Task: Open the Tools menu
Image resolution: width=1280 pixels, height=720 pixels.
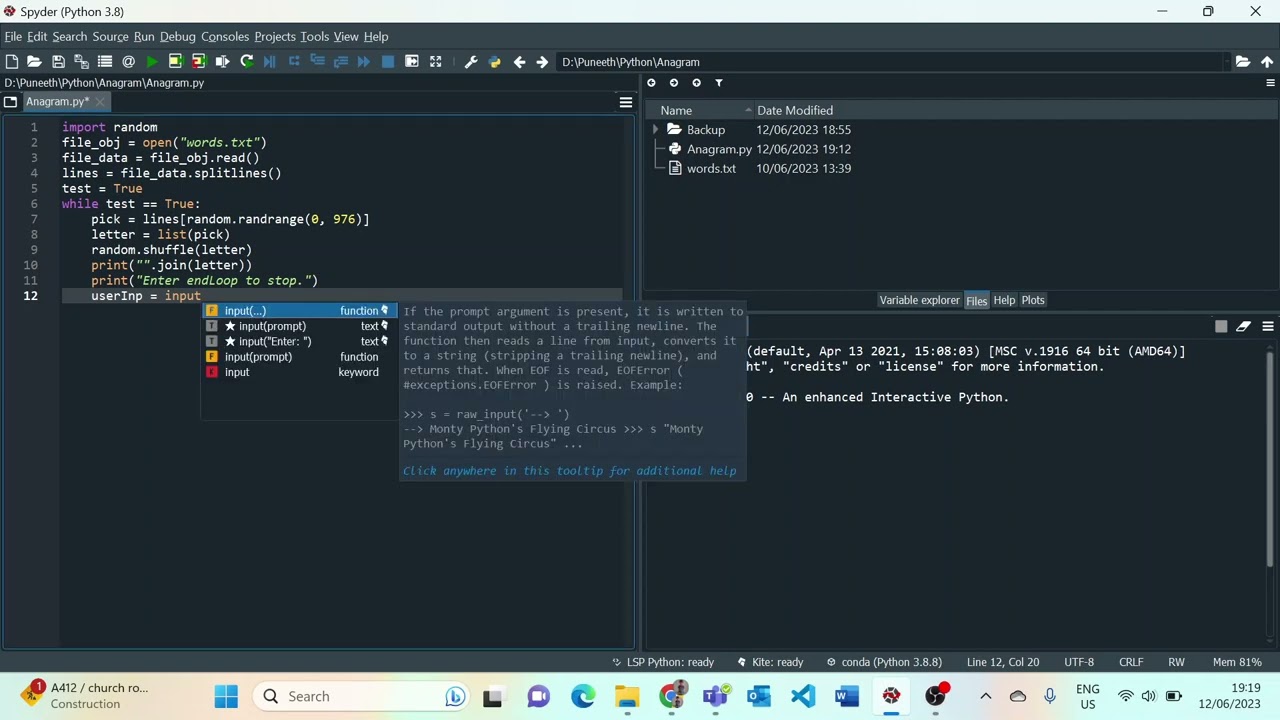Action: [x=314, y=37]
